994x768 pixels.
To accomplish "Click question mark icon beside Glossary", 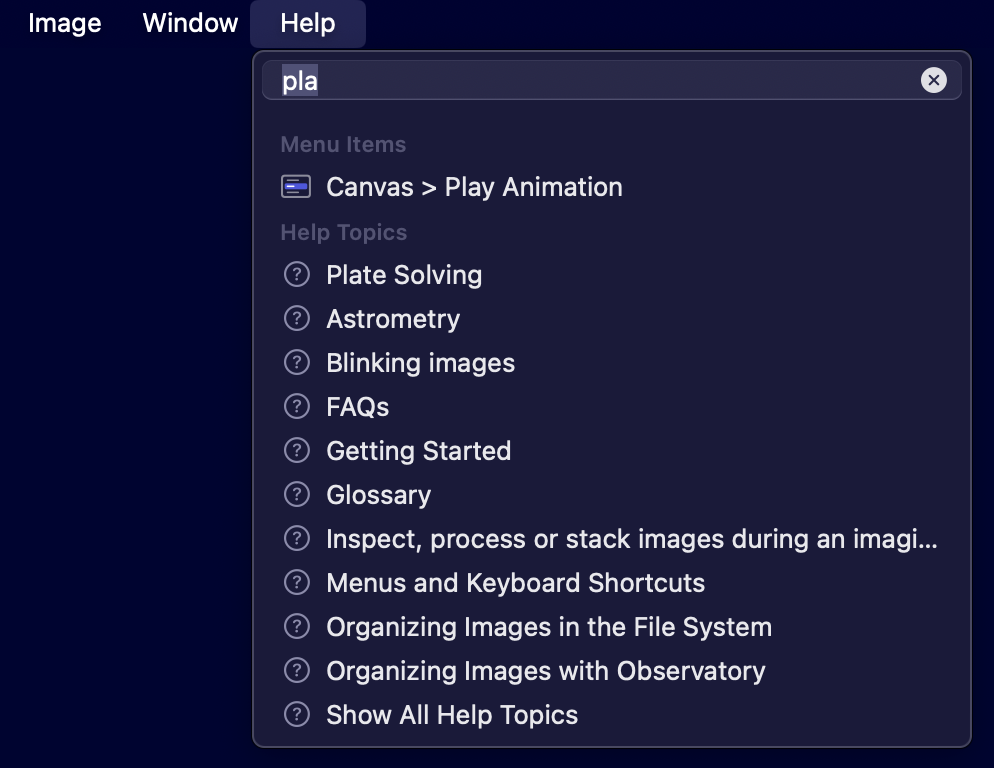I will click(297, 495).
